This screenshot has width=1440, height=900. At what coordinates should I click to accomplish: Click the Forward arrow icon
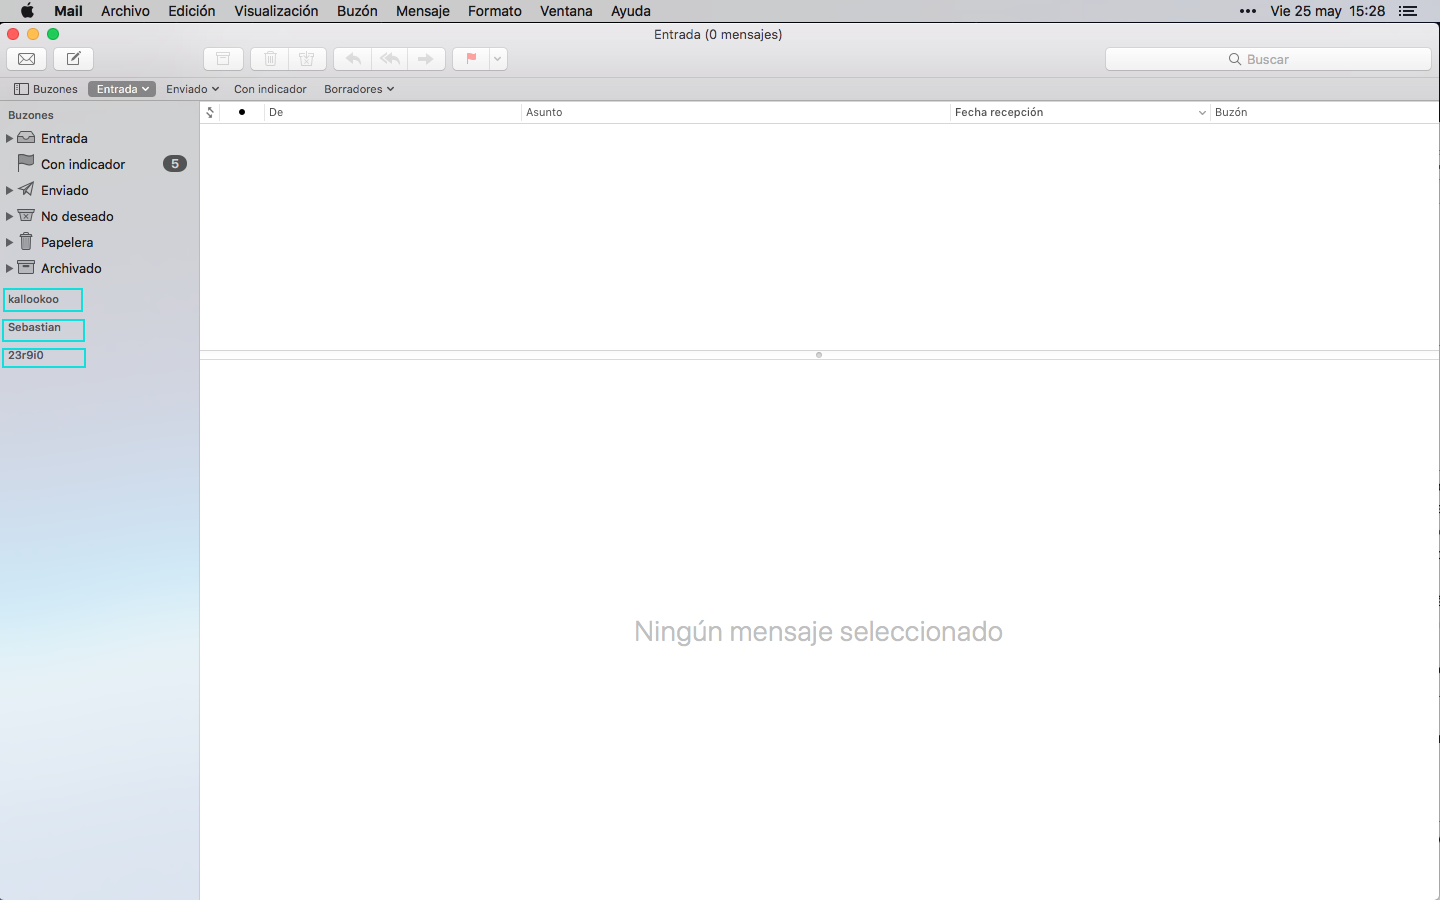tap(426, 59)
